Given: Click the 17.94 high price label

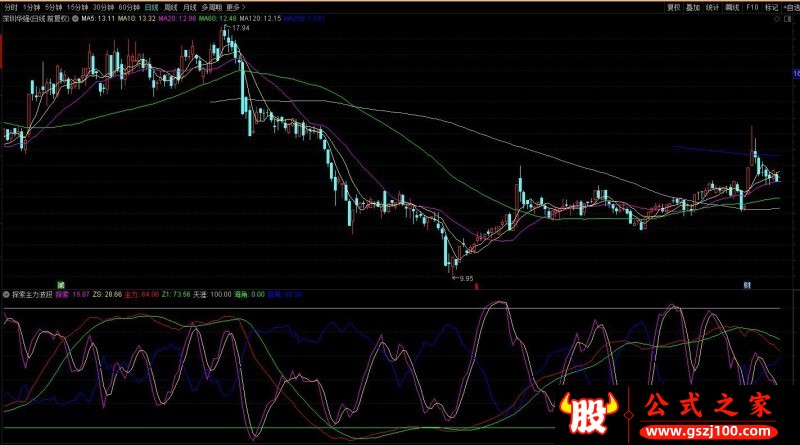Looking at the screenshot, I should pyautogui.click(x=240, y=28).
